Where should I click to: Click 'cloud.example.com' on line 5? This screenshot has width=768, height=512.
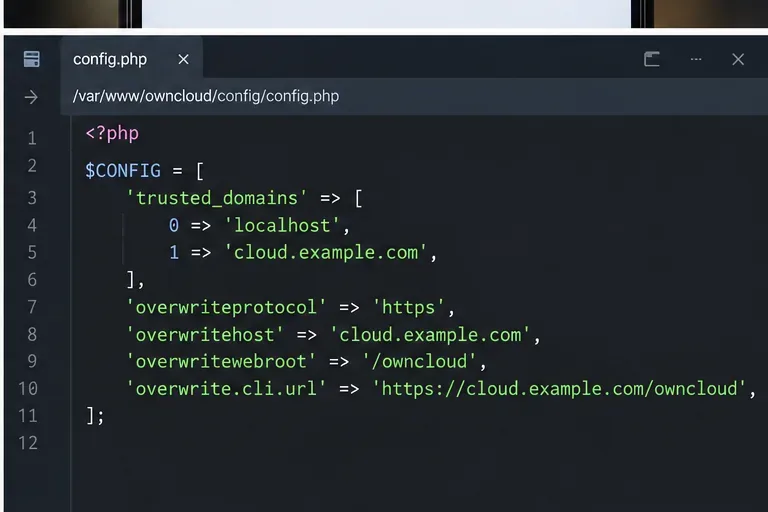pyautogui.click(x=326, y=252)
